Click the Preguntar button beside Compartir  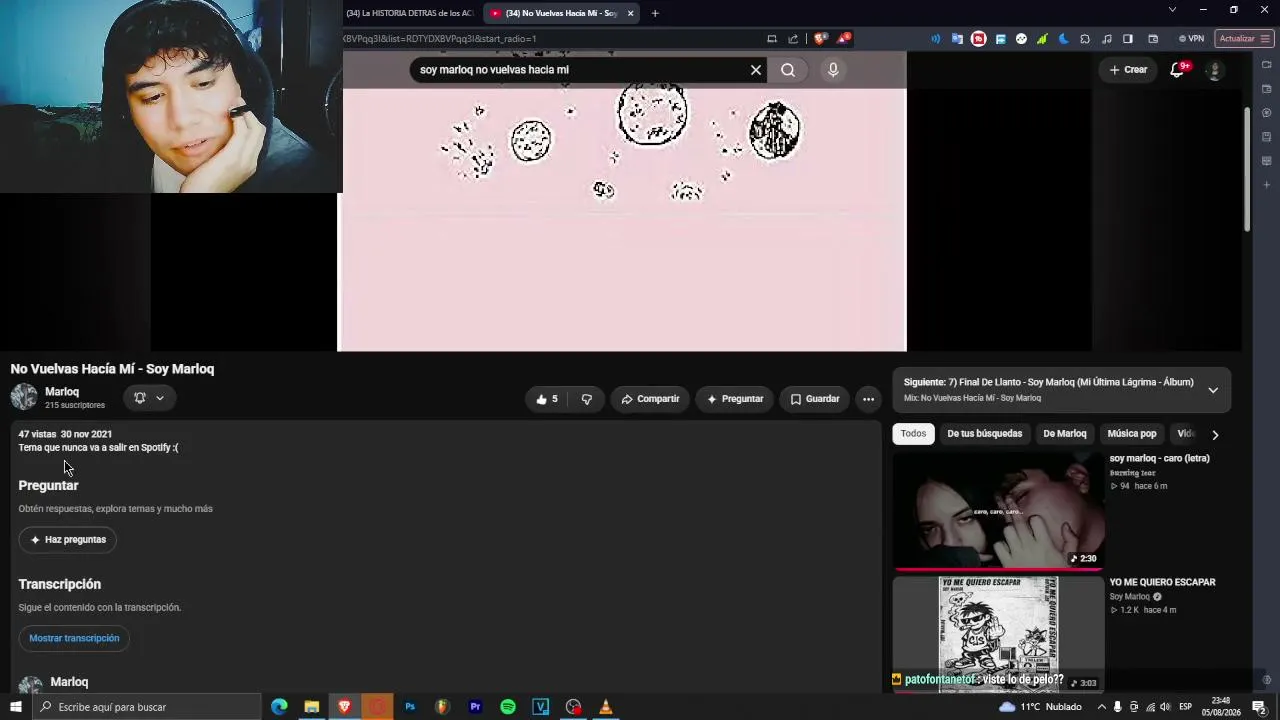pyautogui.click(x=735, y=399)
